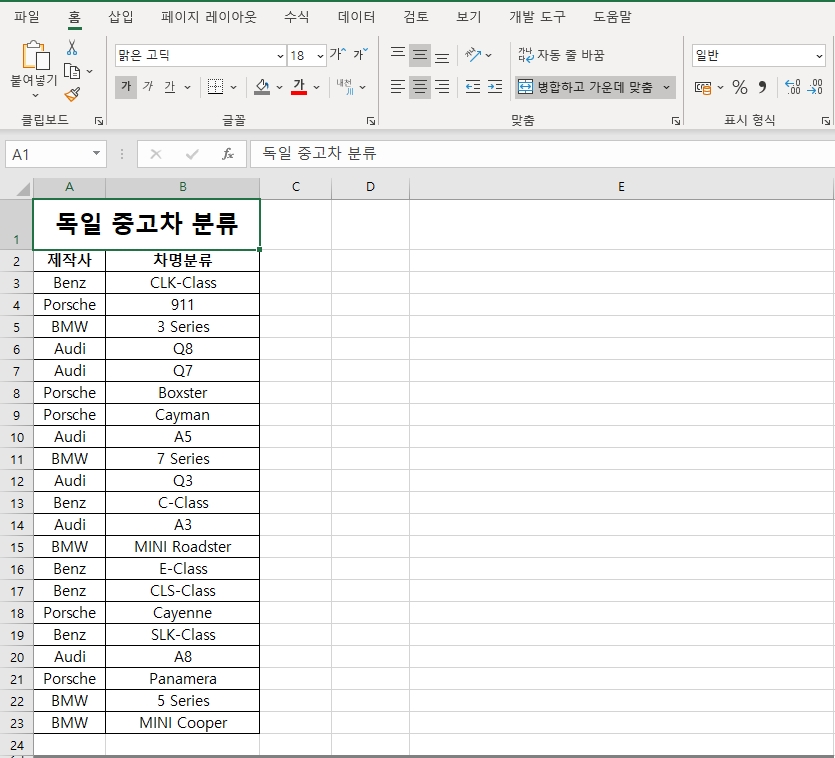This screenshot has height=758, width=835.
Task: Expand the copy options arrow
Action: pos(89,71)
